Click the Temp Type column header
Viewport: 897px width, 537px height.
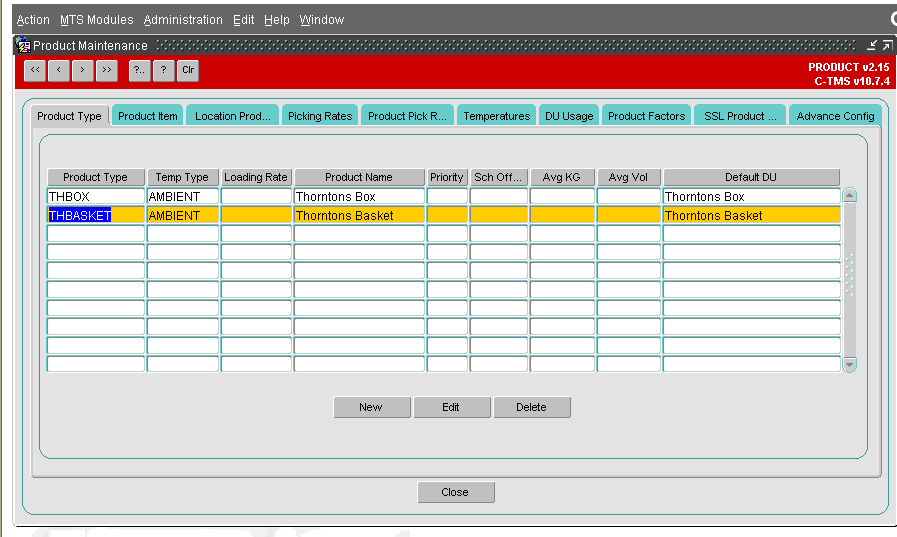pos(182,177)
